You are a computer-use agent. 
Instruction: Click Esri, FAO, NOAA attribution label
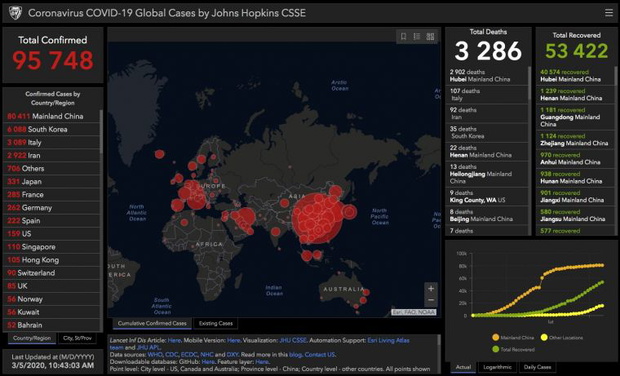[x=414, y=312]
